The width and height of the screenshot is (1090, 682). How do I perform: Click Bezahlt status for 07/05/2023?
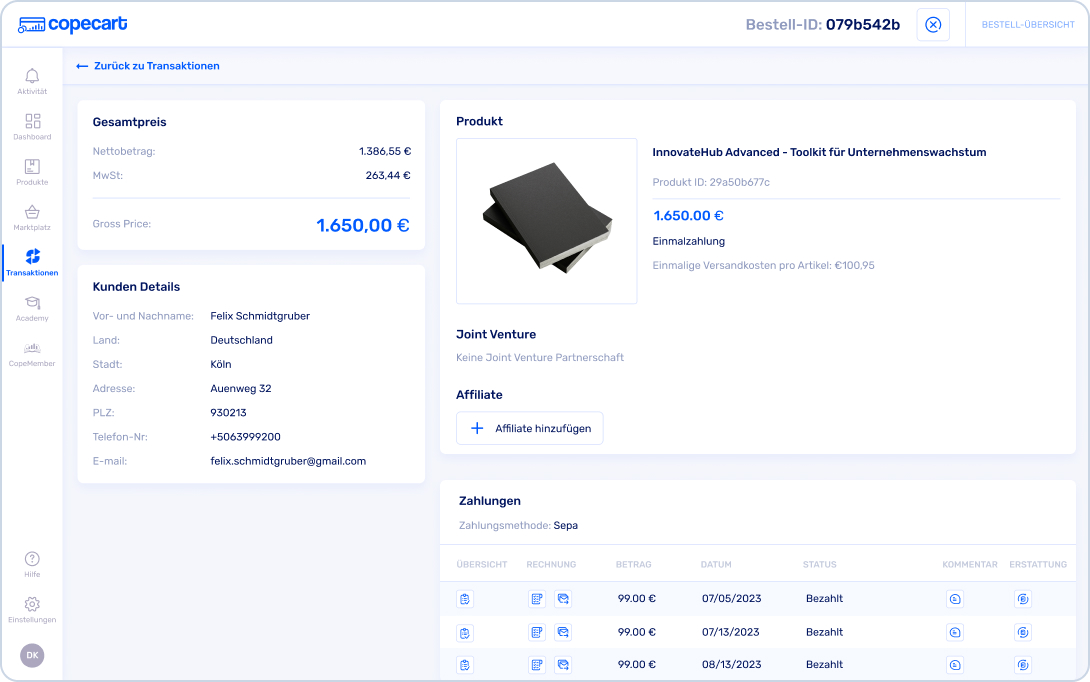pyautogui.click(x=824, y=599)
